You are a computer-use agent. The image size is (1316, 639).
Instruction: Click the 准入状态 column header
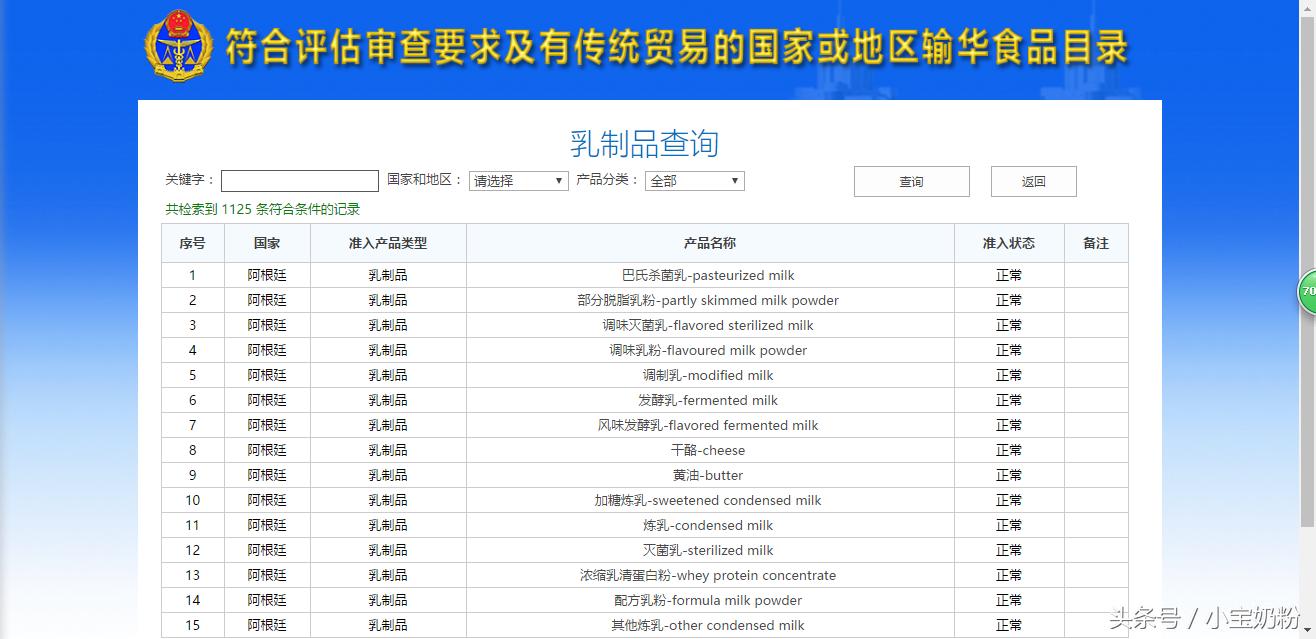[x=1008, y=242]
